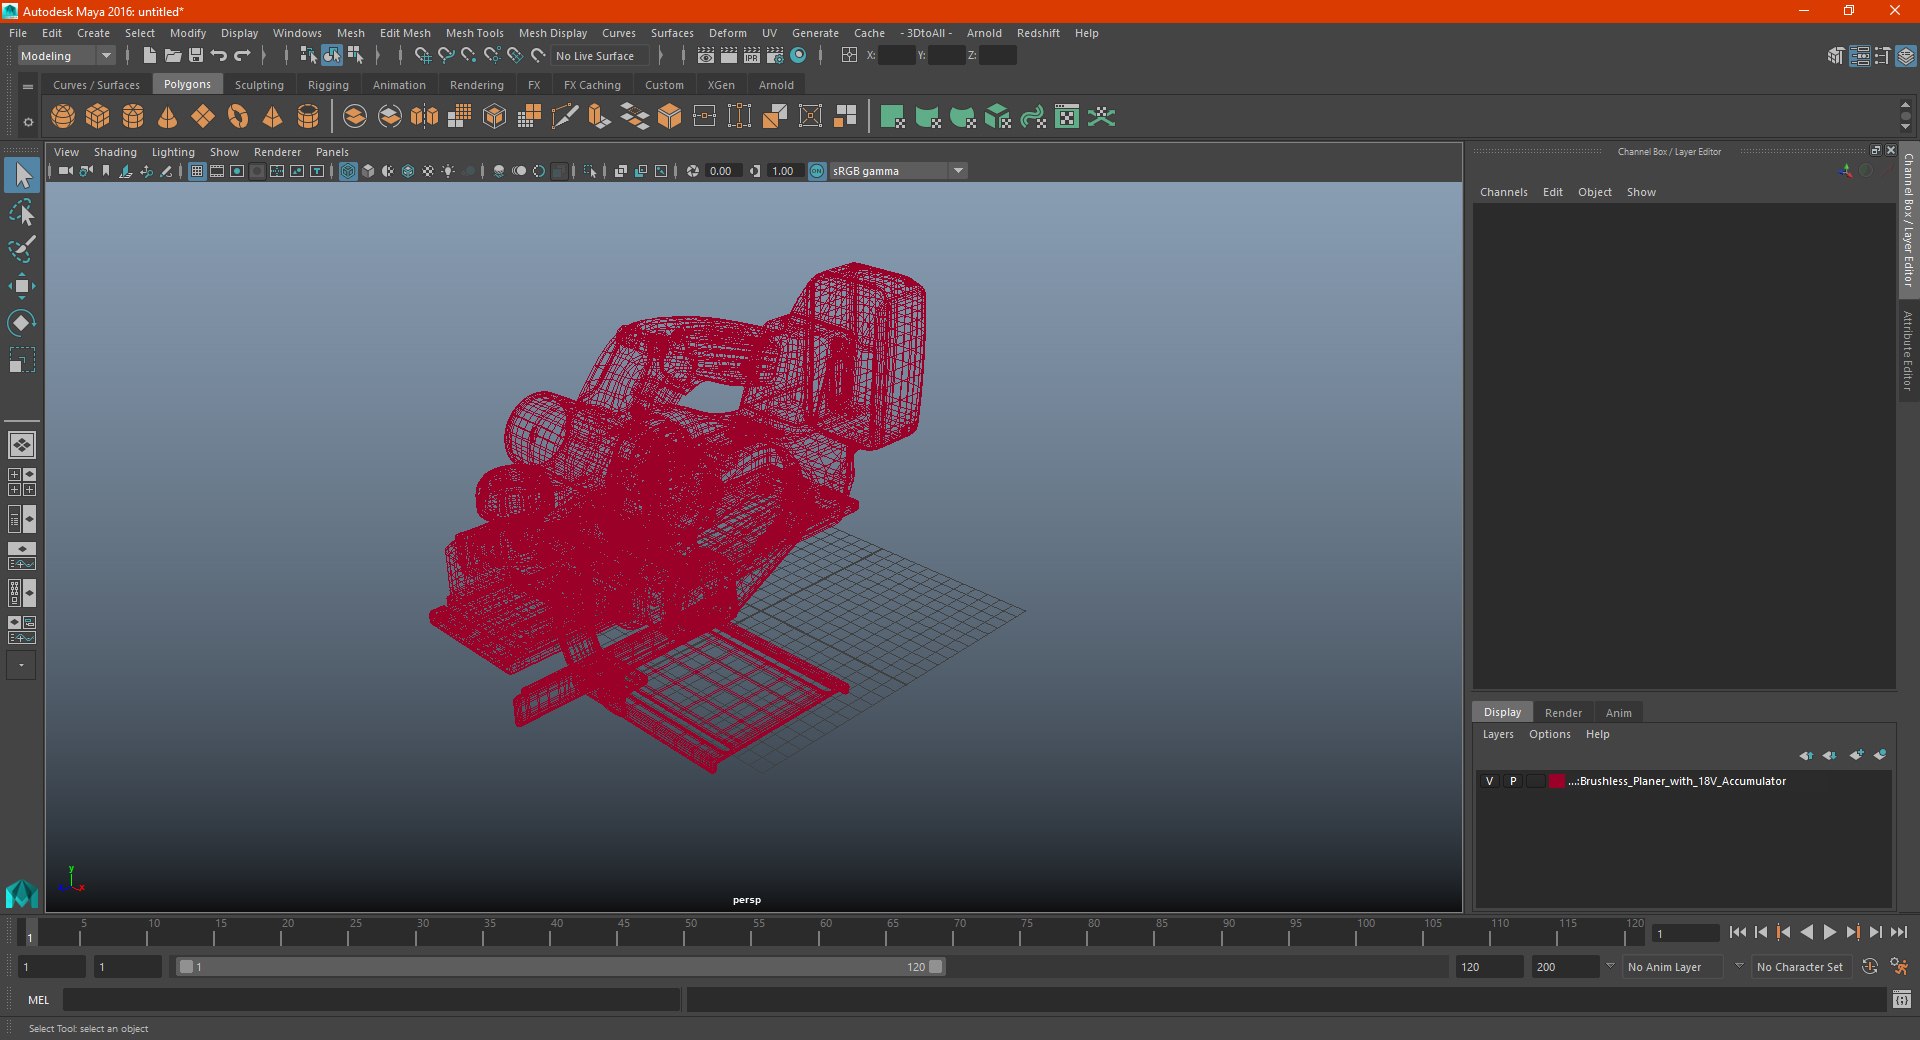This screenshot has width=1920, height=1040.
Task: Select the Paint Selection tool
Action: pyautogui.click(x=22, y=249)
